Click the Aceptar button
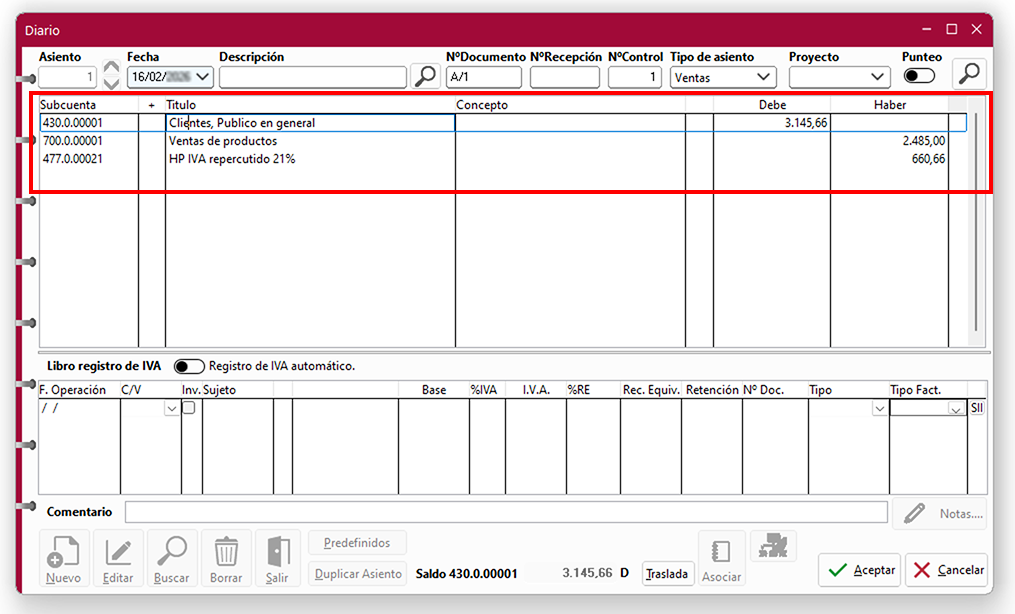 (x=859, y=570)
